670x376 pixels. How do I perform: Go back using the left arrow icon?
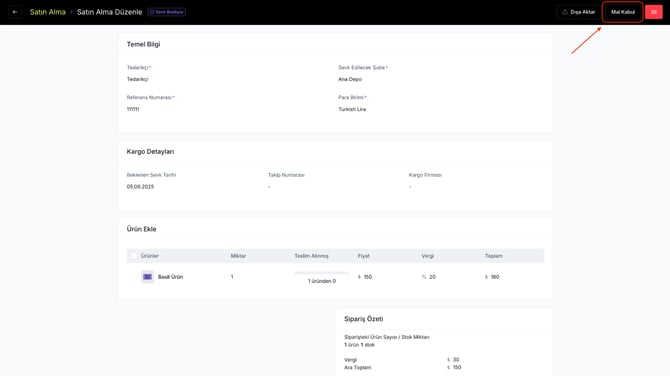[x=15, y=12]
